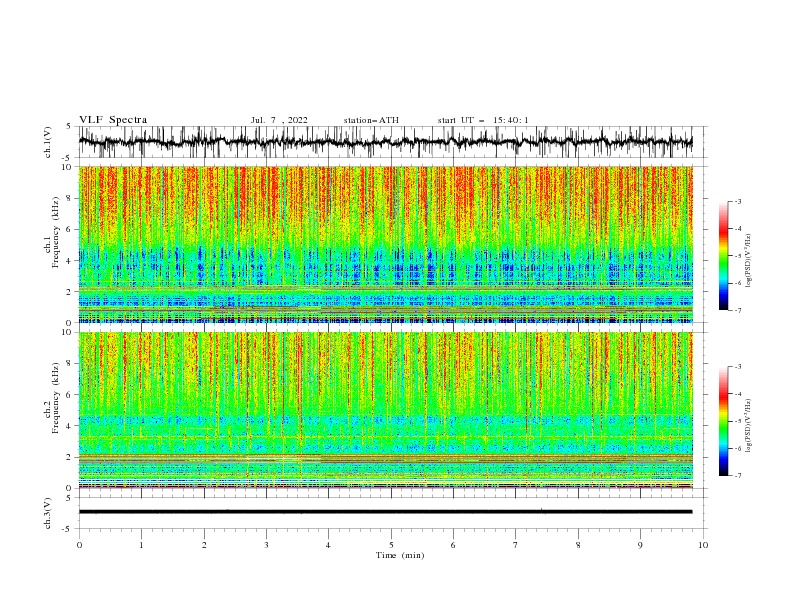
Task: Click time-axis tick label '8'
Action: (578, 545)
